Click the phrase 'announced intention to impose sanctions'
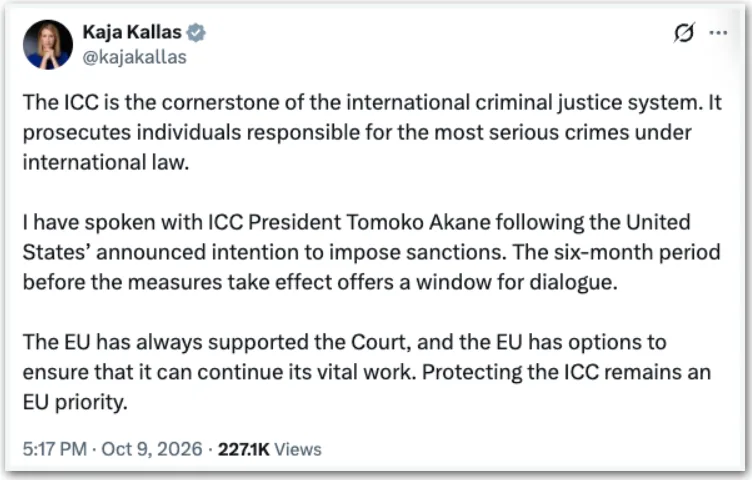 click(300, 253)
